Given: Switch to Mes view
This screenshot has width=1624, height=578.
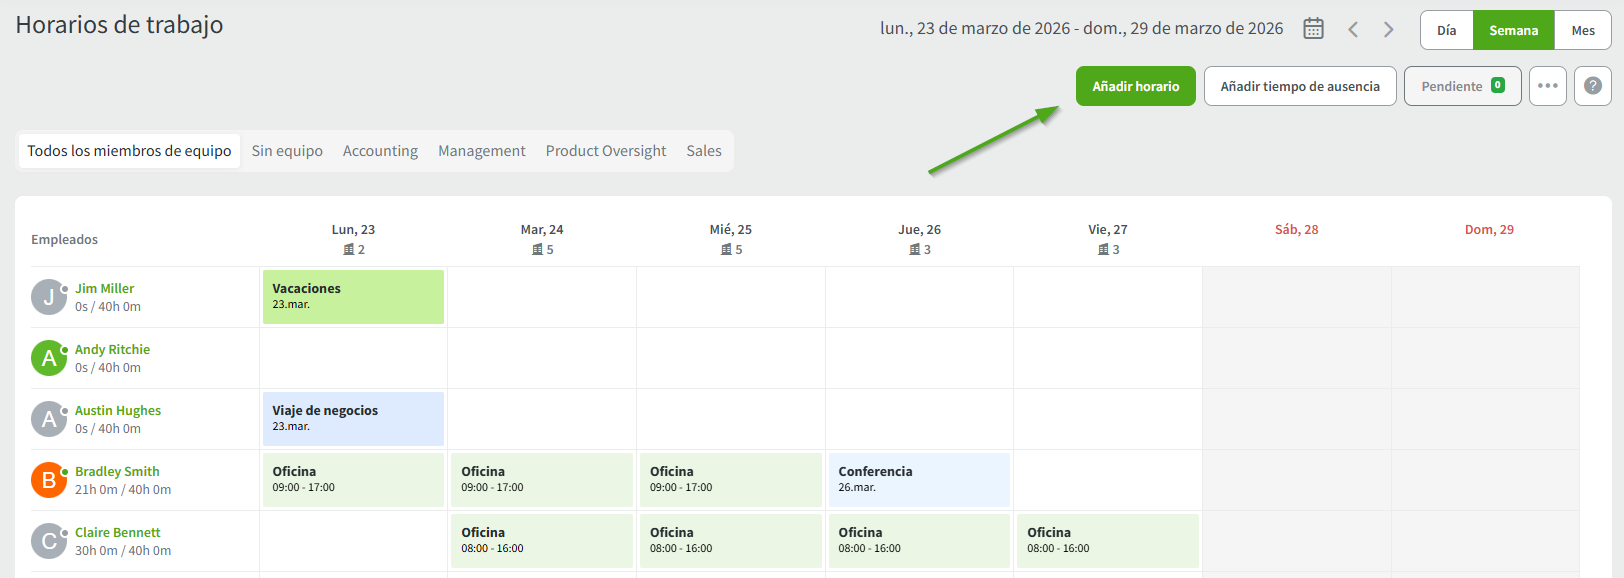Looking at the screenshot, I should pyautogui.click(x=1582, y=30).
